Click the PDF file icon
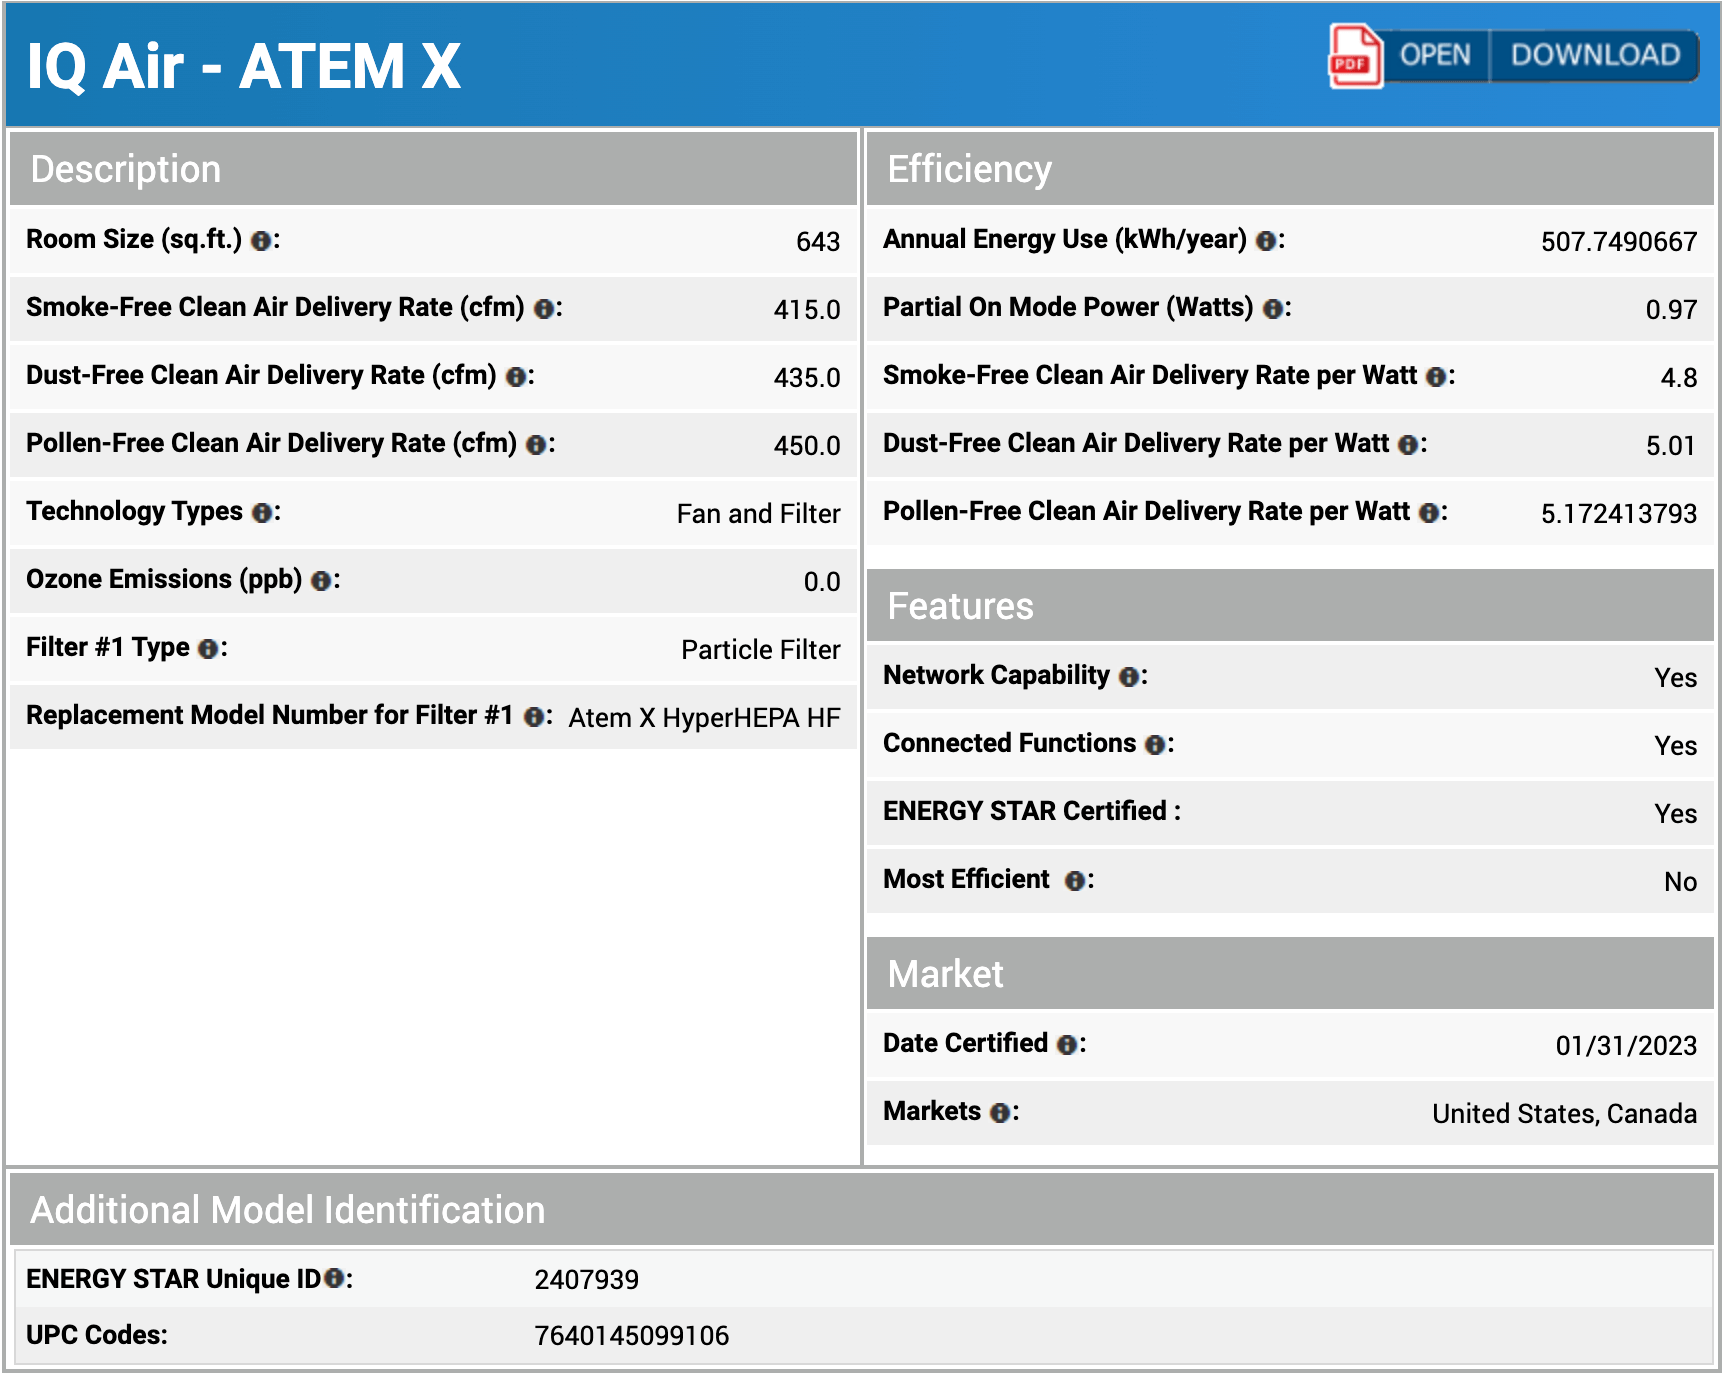The image size is (1724, 1376). point(1355,57)
